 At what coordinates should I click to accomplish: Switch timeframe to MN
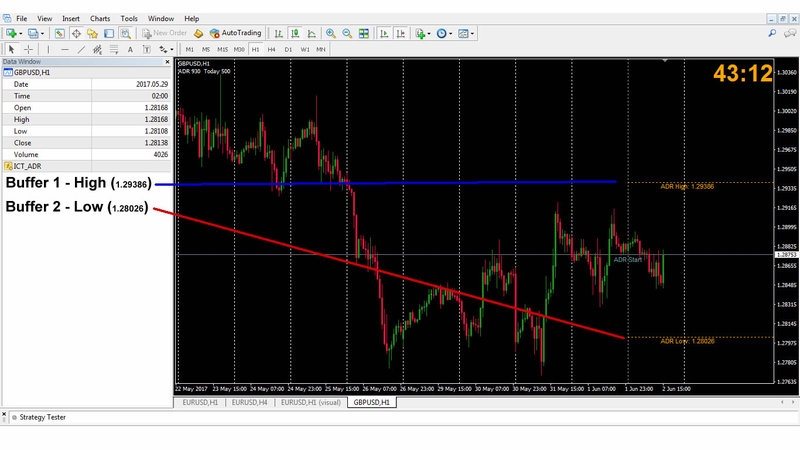pyautogui.click(x=321, y=49)
